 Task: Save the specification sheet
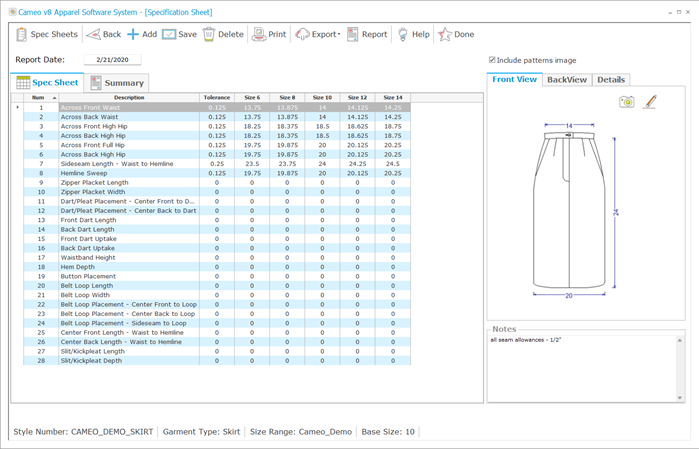[x=179, y=34]
